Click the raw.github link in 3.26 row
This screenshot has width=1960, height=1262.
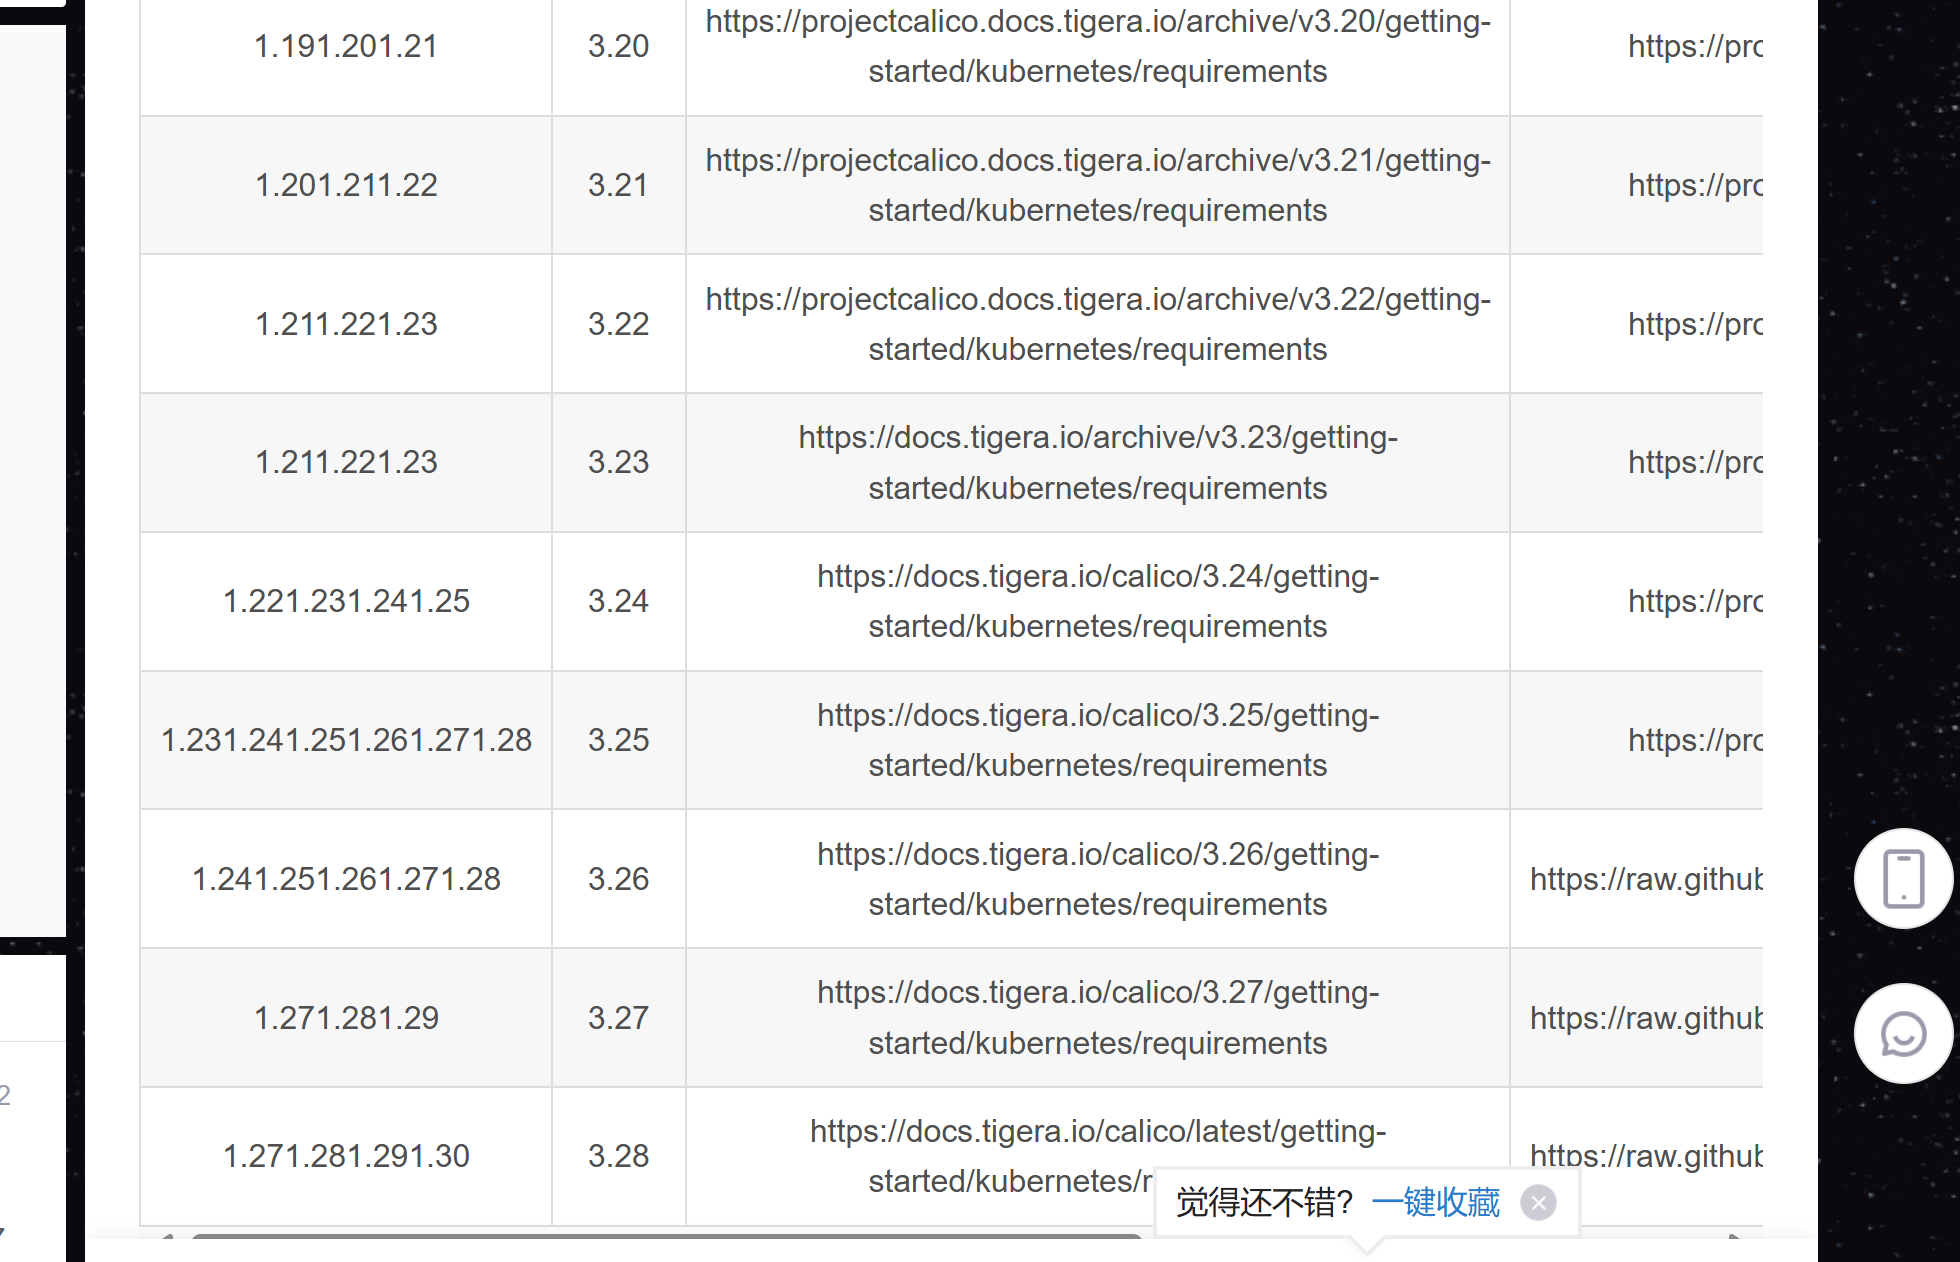point(1645,879)
